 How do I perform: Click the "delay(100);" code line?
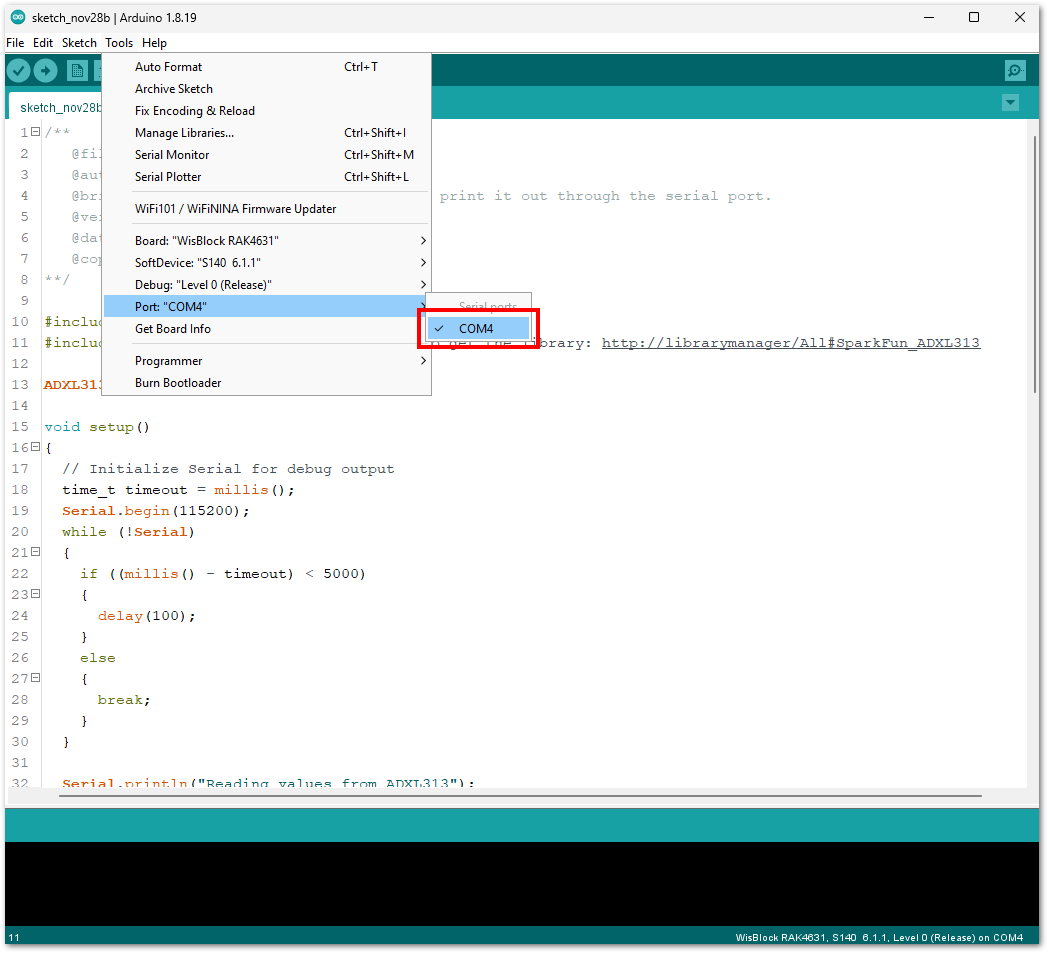pyautogui.click(x=146, y=616)
